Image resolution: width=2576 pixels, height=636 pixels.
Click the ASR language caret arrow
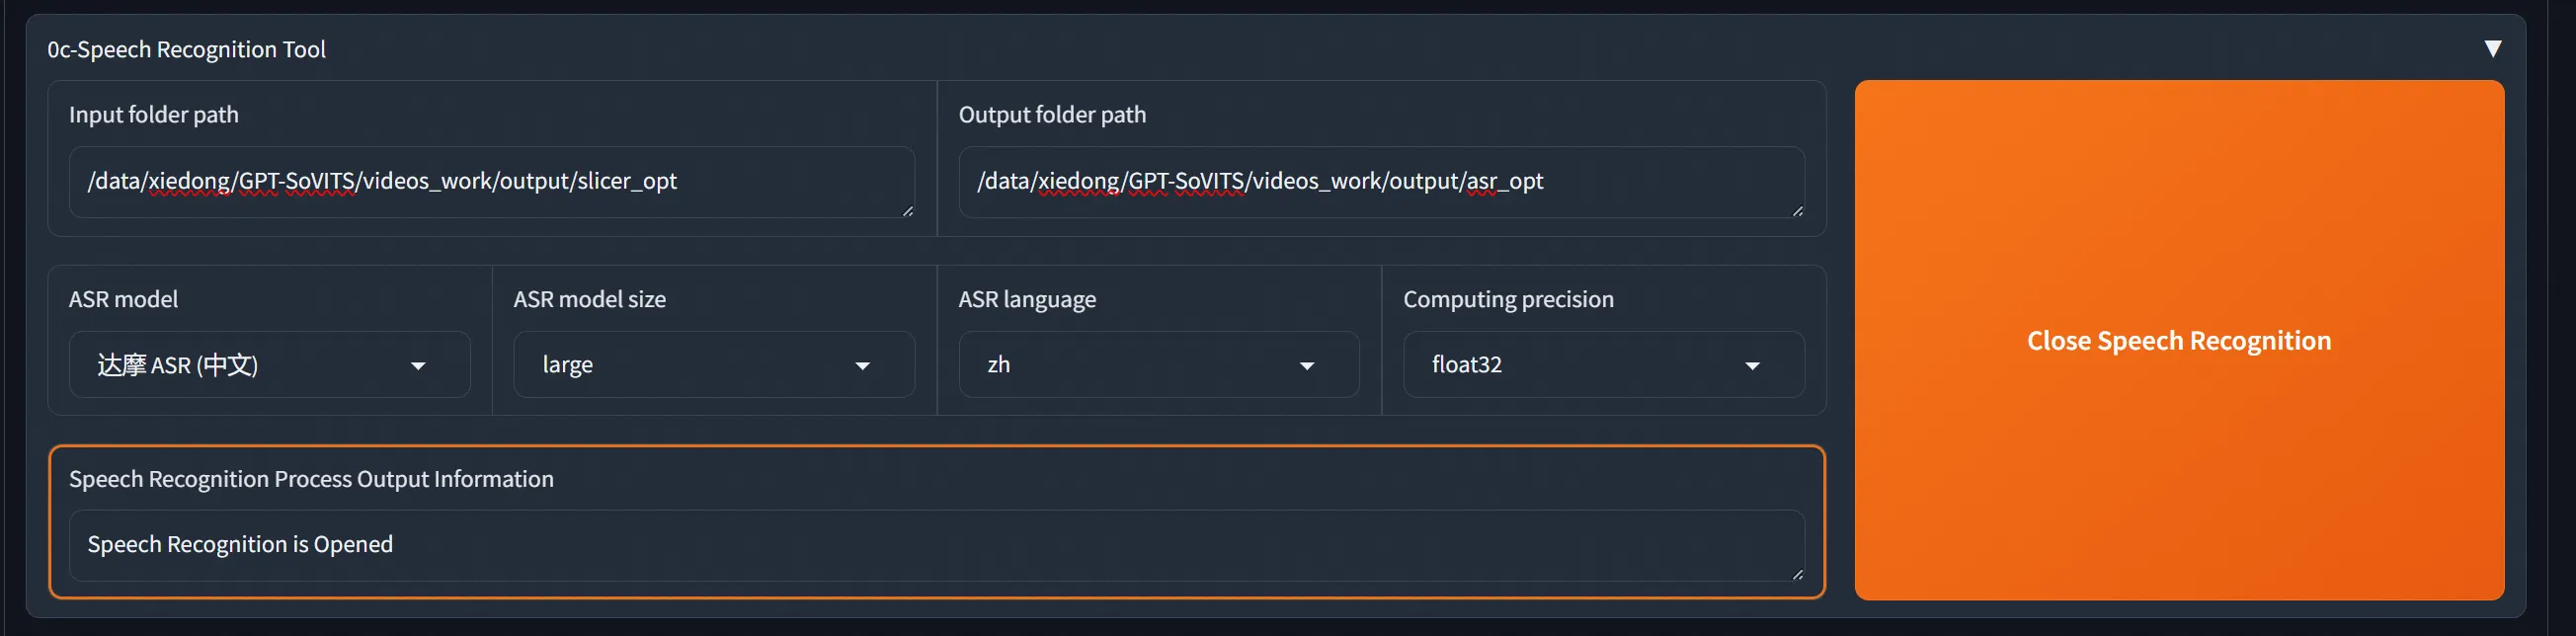click(1306, 366)
